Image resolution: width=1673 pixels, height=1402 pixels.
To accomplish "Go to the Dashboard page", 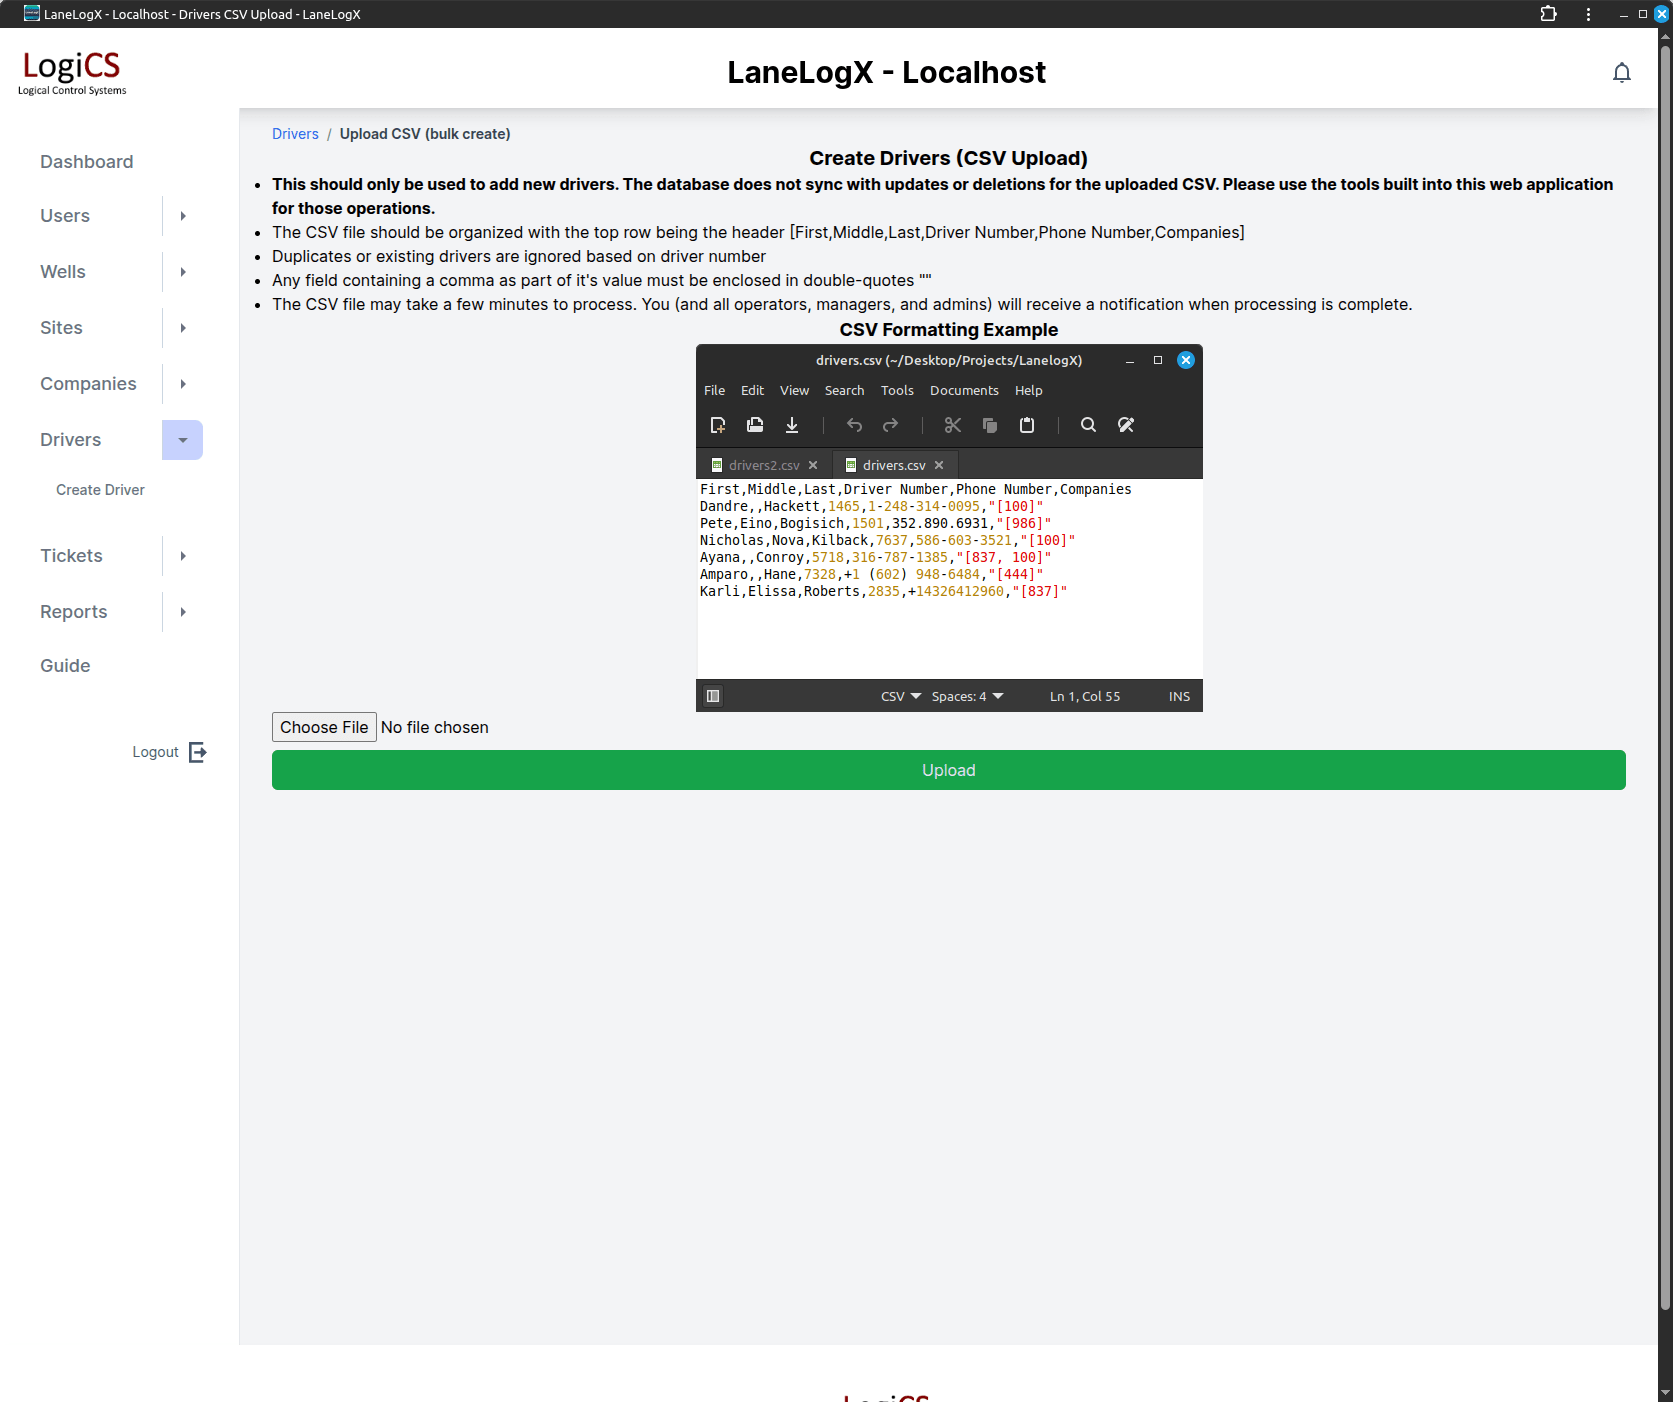I will (x=86, y=162).
